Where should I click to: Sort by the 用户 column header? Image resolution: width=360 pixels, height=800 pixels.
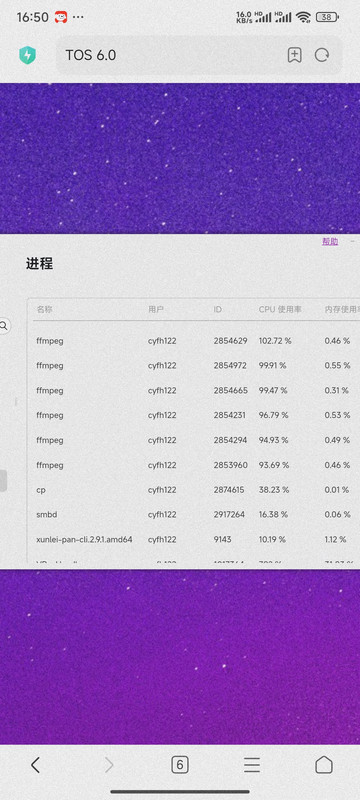click(x=156, y=309)
